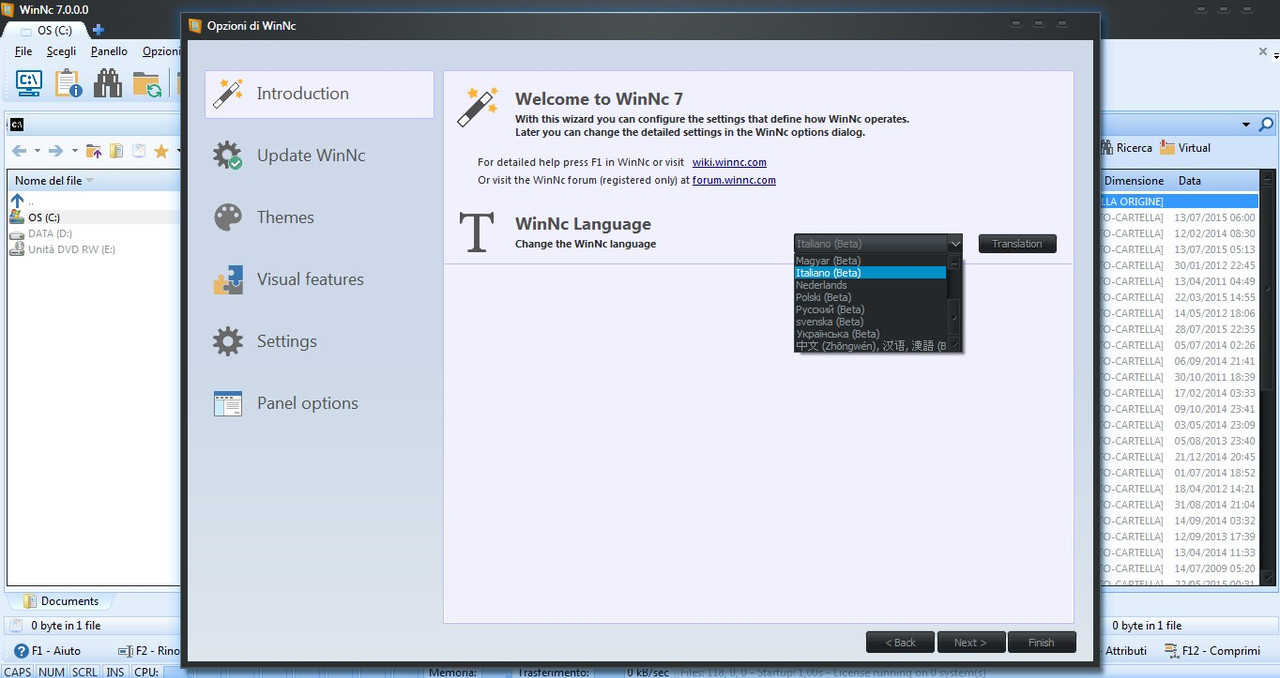
Task: Add a new tab with the blue plus
Action: pyautogui.click(x=98, y=30)
